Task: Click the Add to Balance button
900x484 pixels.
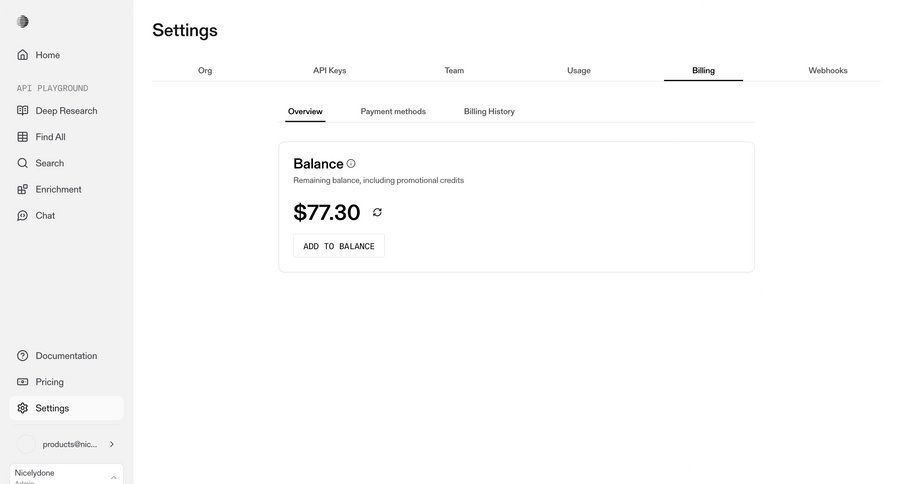Action: pos(339,246)
